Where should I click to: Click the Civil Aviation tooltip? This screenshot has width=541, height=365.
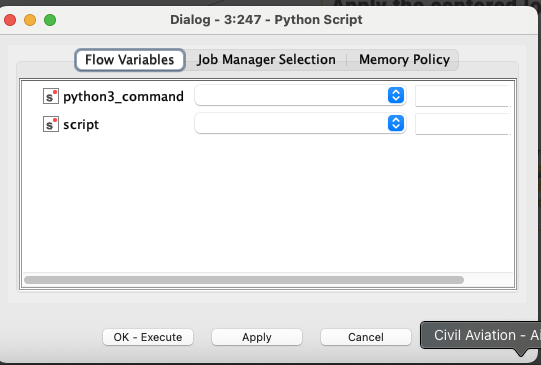(x=481, y=335)
